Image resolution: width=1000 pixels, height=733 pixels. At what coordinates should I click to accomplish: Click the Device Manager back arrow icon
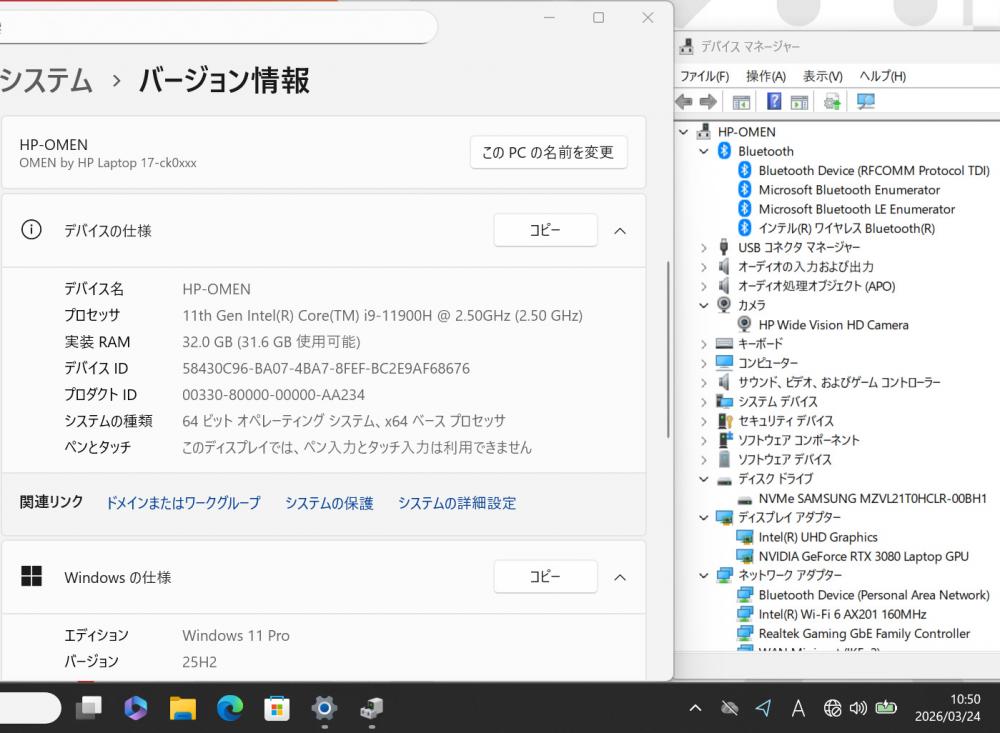[x=684, y=102]
